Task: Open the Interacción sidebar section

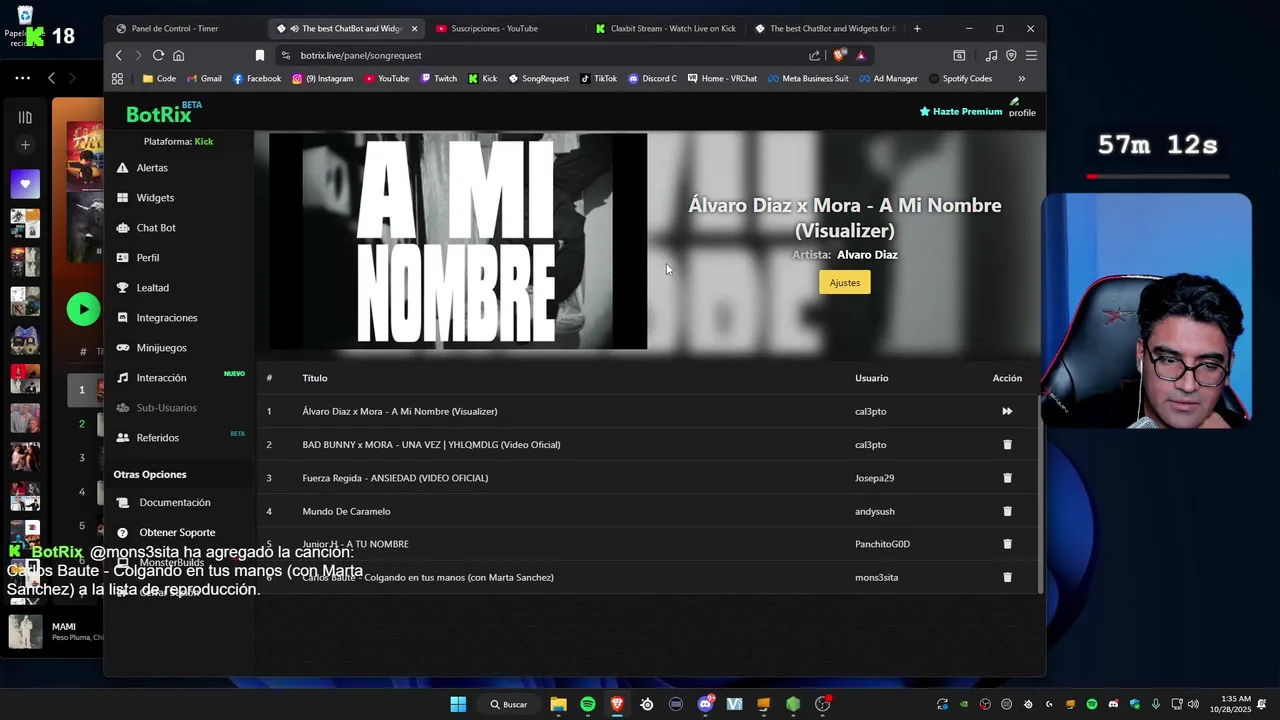Action: [161, 378]
